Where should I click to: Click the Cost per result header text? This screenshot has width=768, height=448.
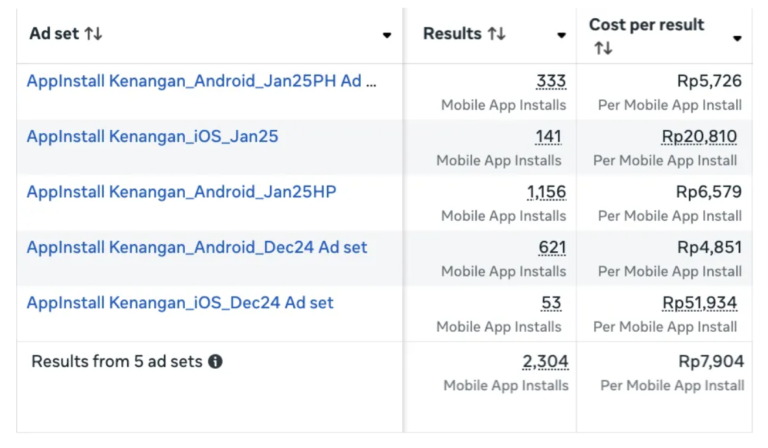[646, 25]
